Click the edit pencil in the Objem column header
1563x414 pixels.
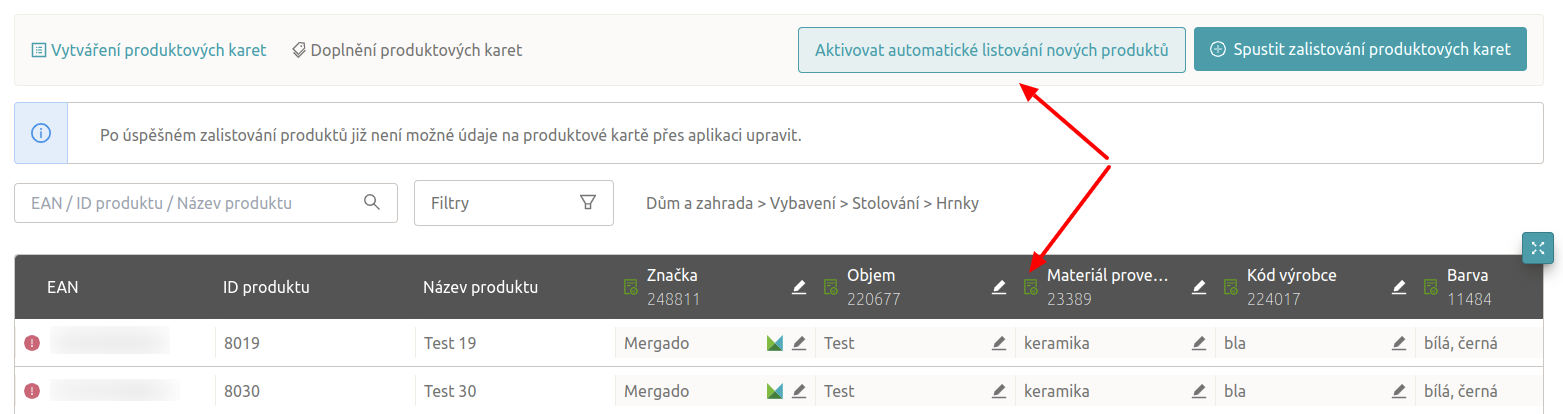pos(998,288)
